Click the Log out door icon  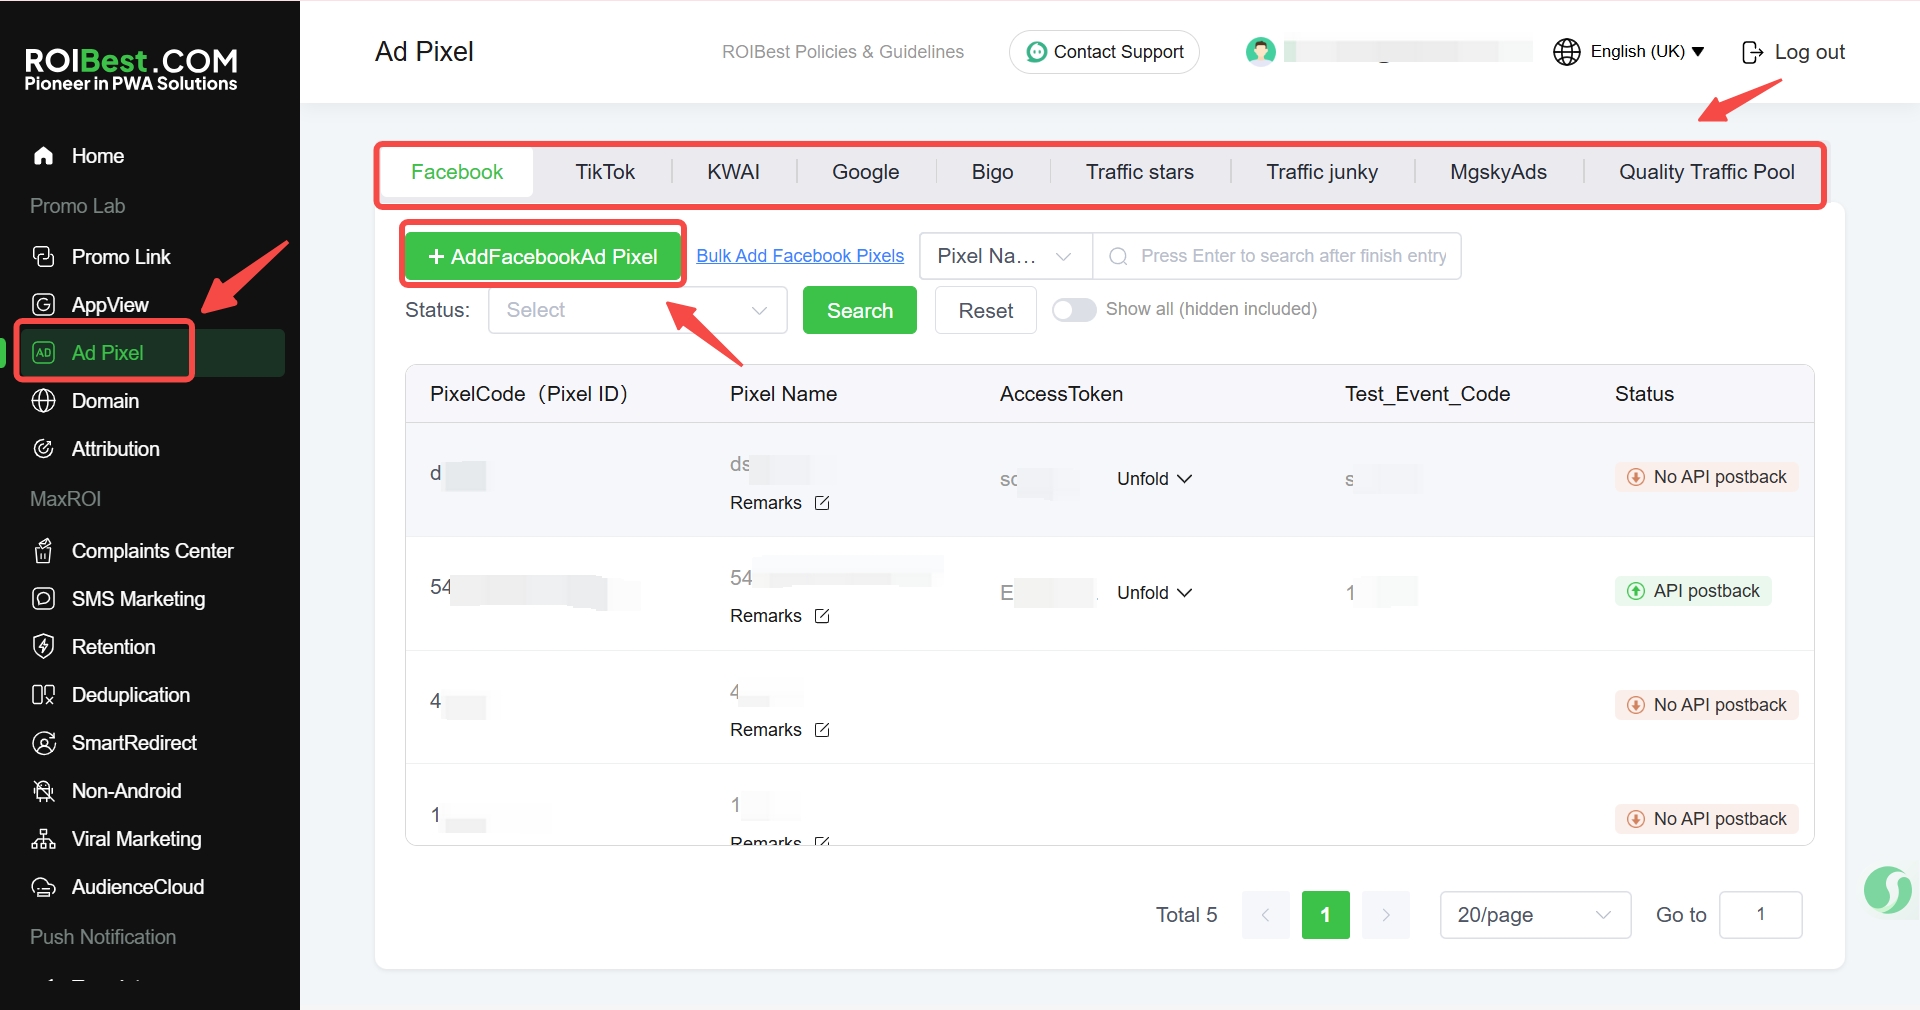[x=1752, y=52]
